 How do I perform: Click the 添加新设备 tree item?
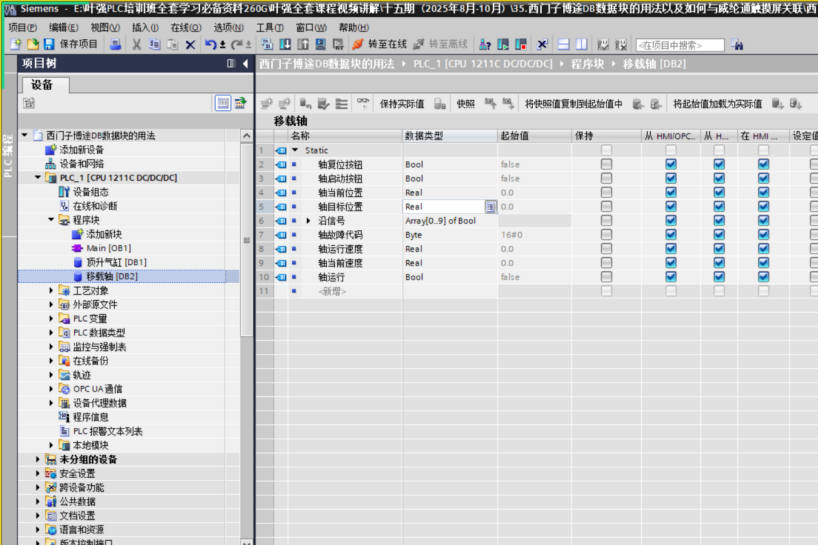pos(81,150)
